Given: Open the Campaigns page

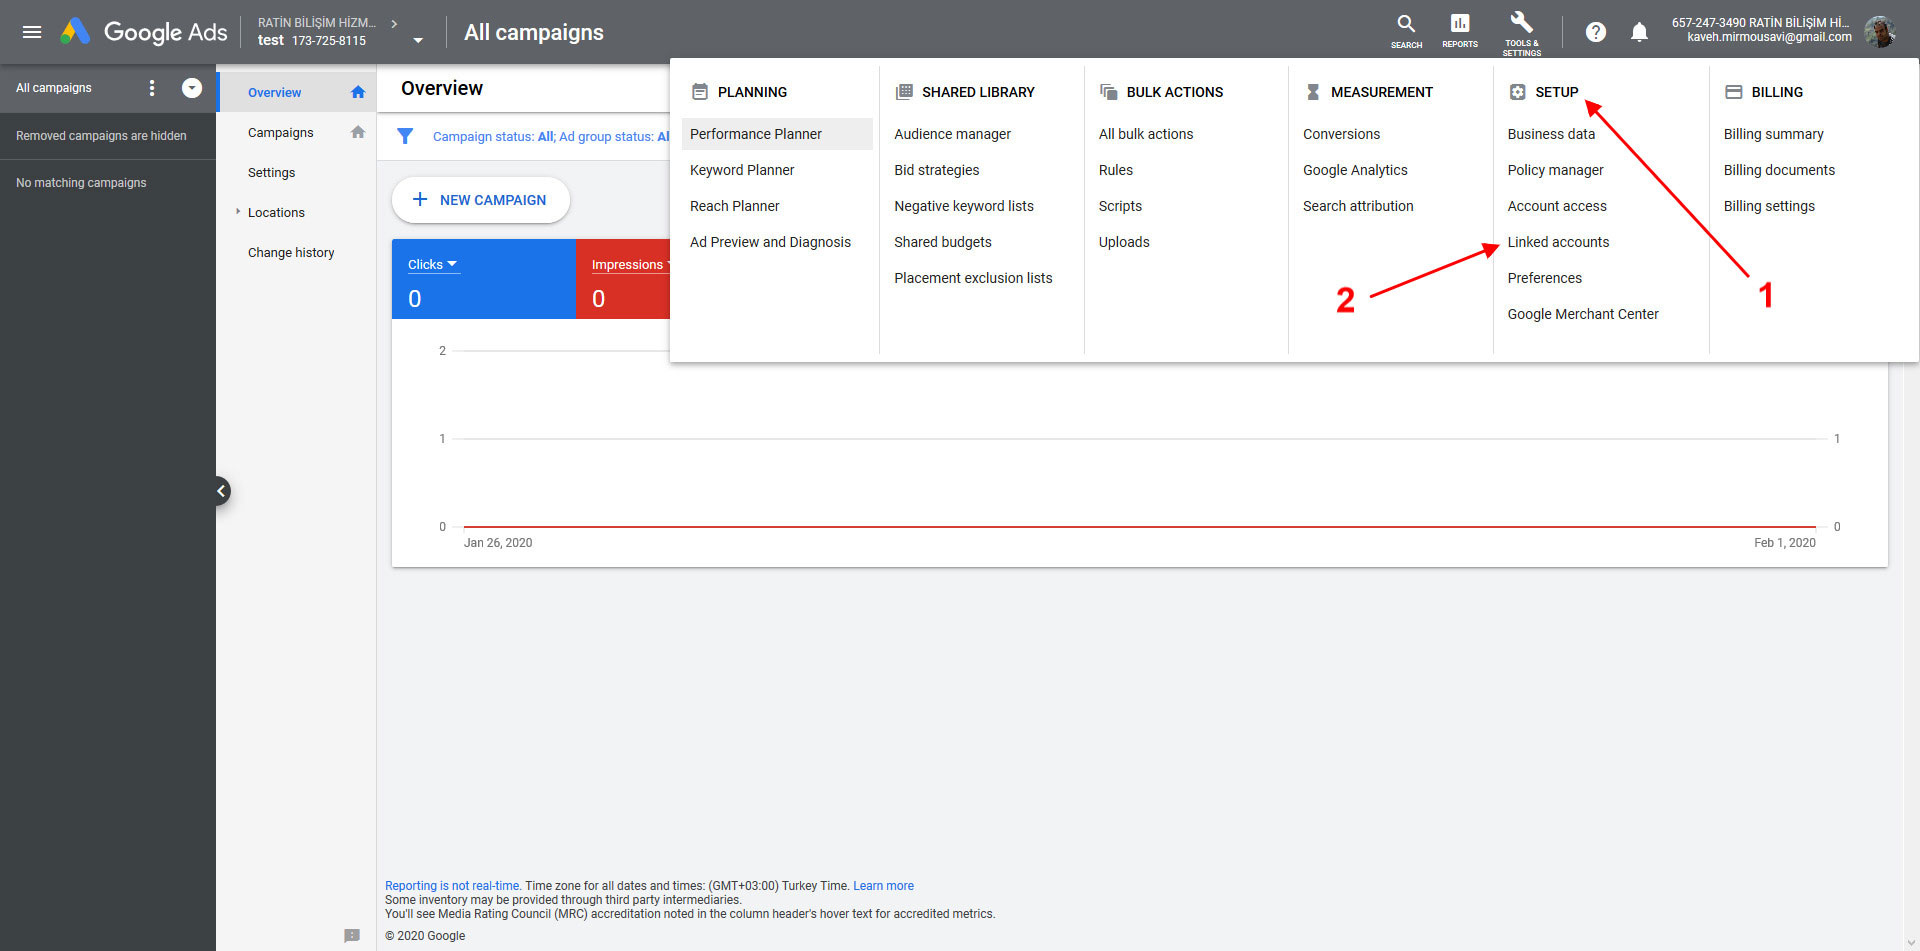Looking at the screenshot, I should pyautogui.click(x=281, y=132).
